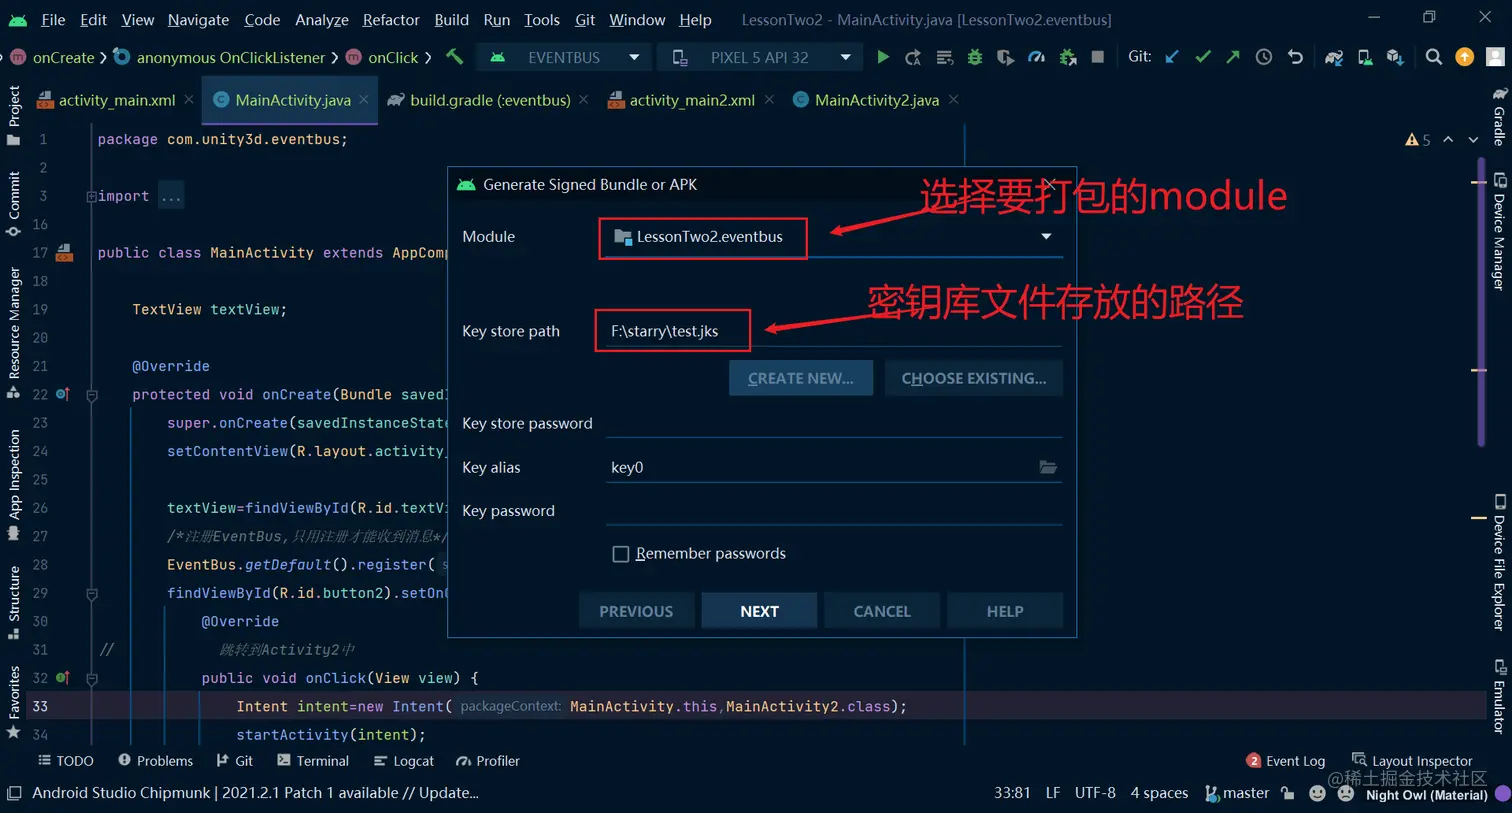1512x813 pixels.
Task: Click the orange update notification icon
Action: point(1465,57)
